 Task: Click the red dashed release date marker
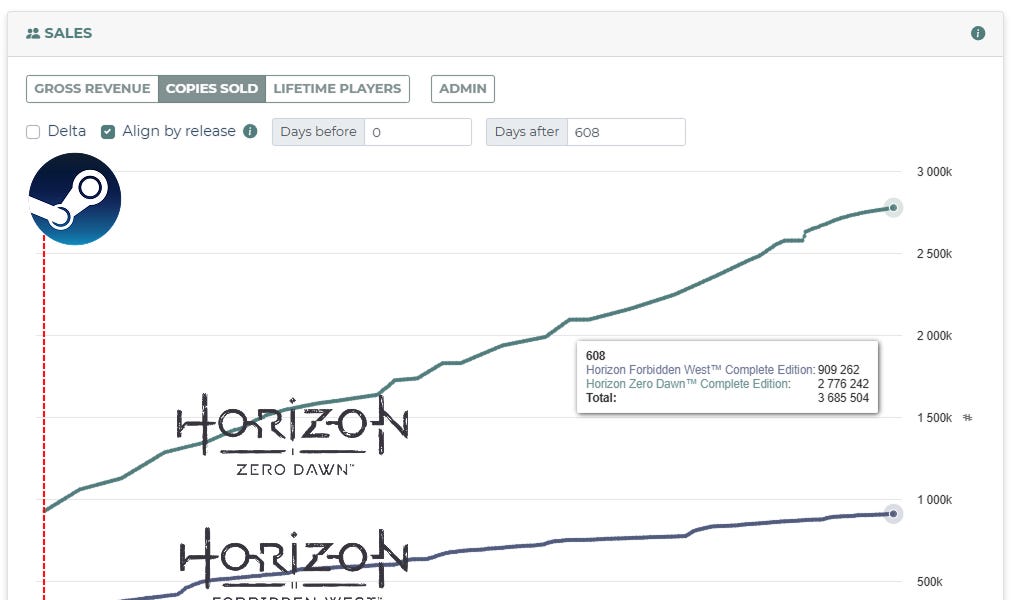42,400
